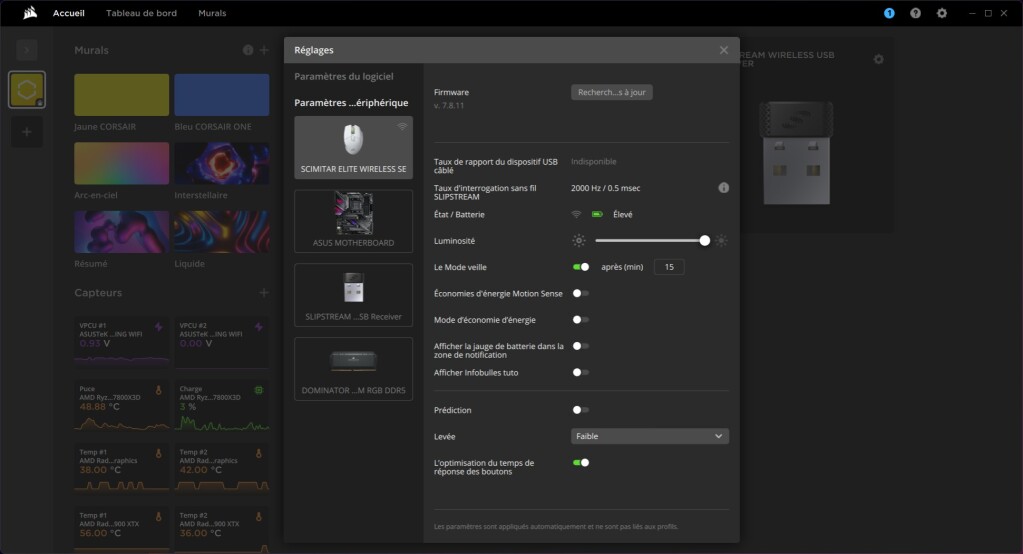Choose the Jaune CORSAIR mural swatch
1023x554 pixels.
pos(121,95)
